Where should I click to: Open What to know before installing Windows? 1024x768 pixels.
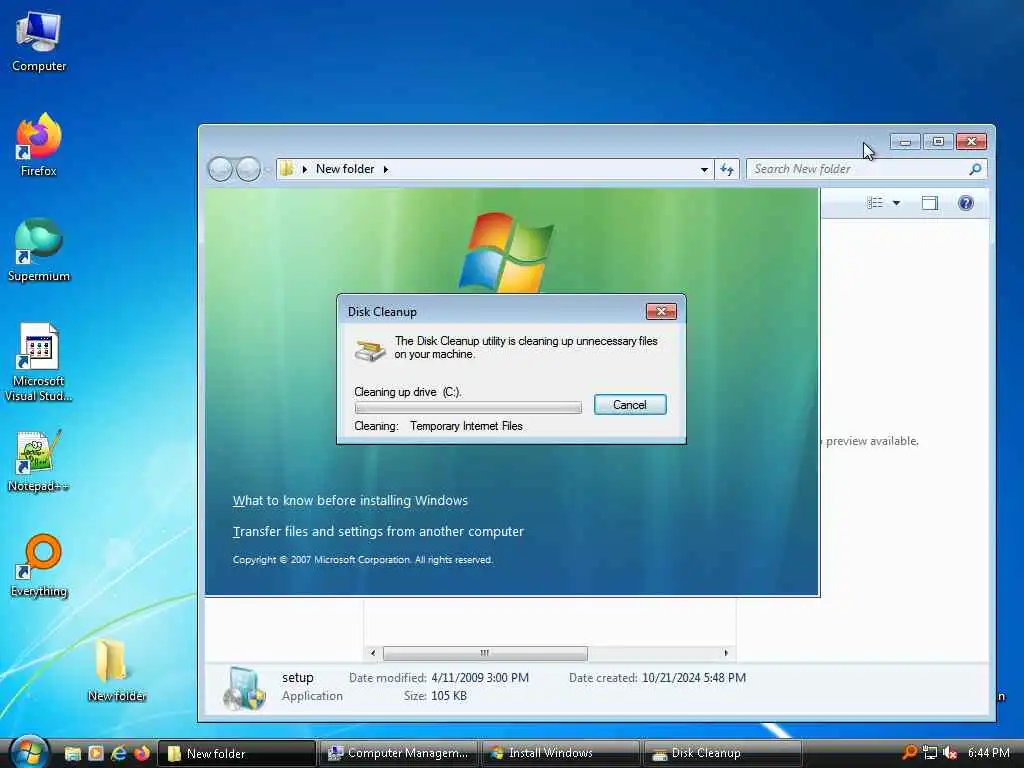tap(350, 501)
